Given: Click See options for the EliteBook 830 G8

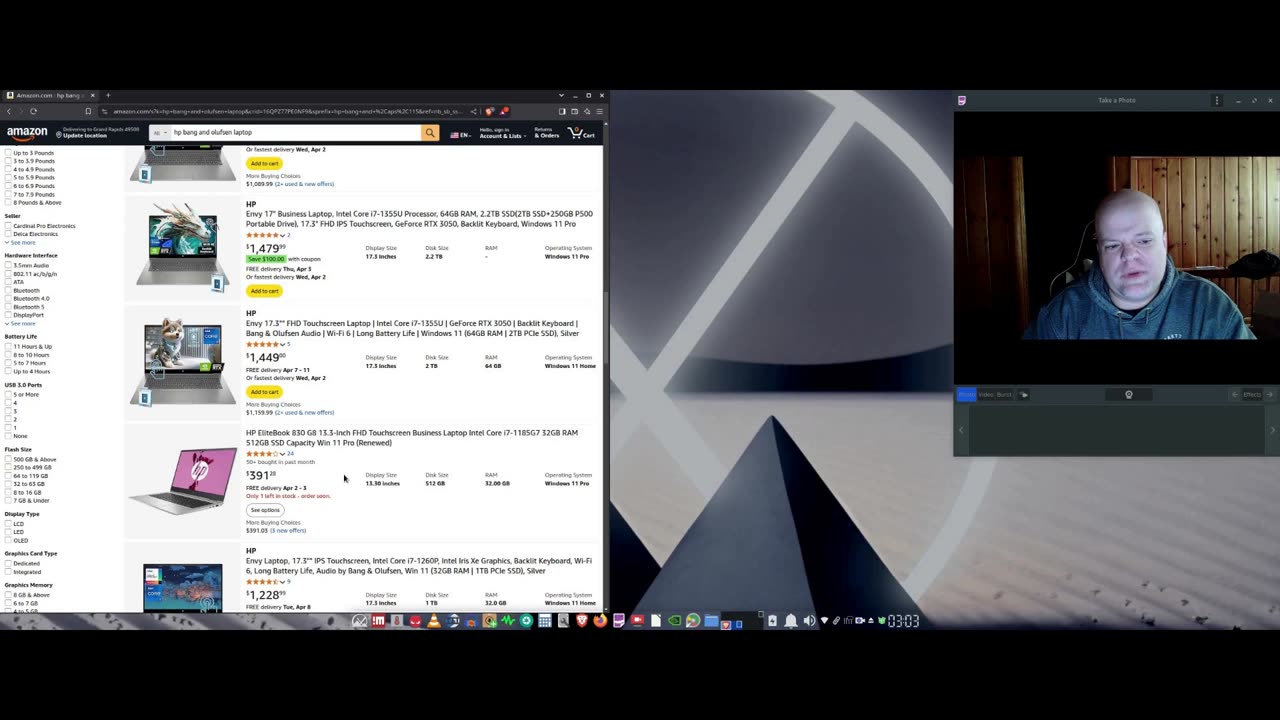Looking at the screenshot, I should 265,510.
